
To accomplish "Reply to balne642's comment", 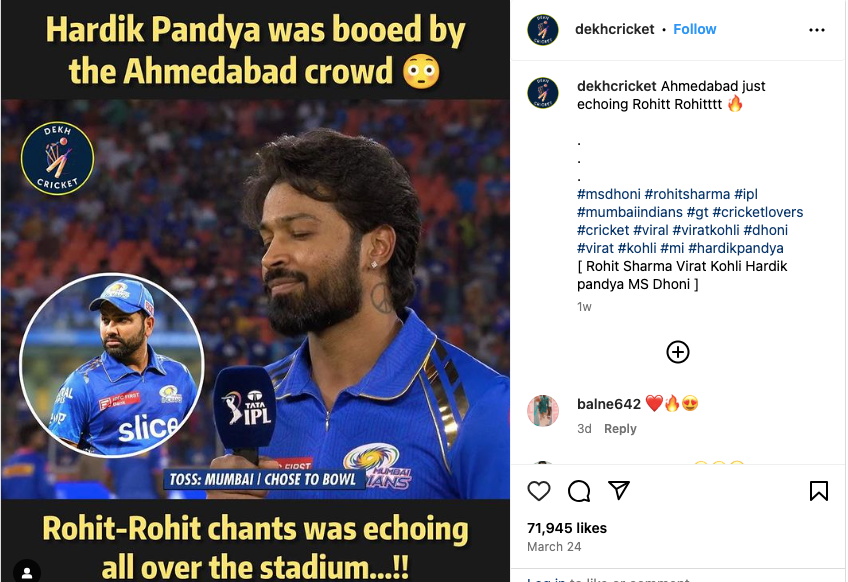I will (620, 429).
